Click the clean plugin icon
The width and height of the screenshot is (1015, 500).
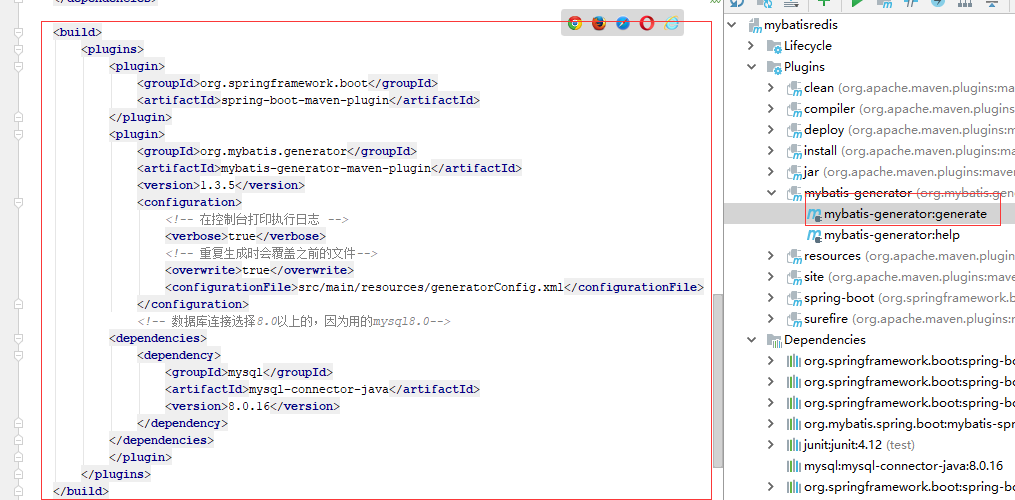[x=794, y=89]
